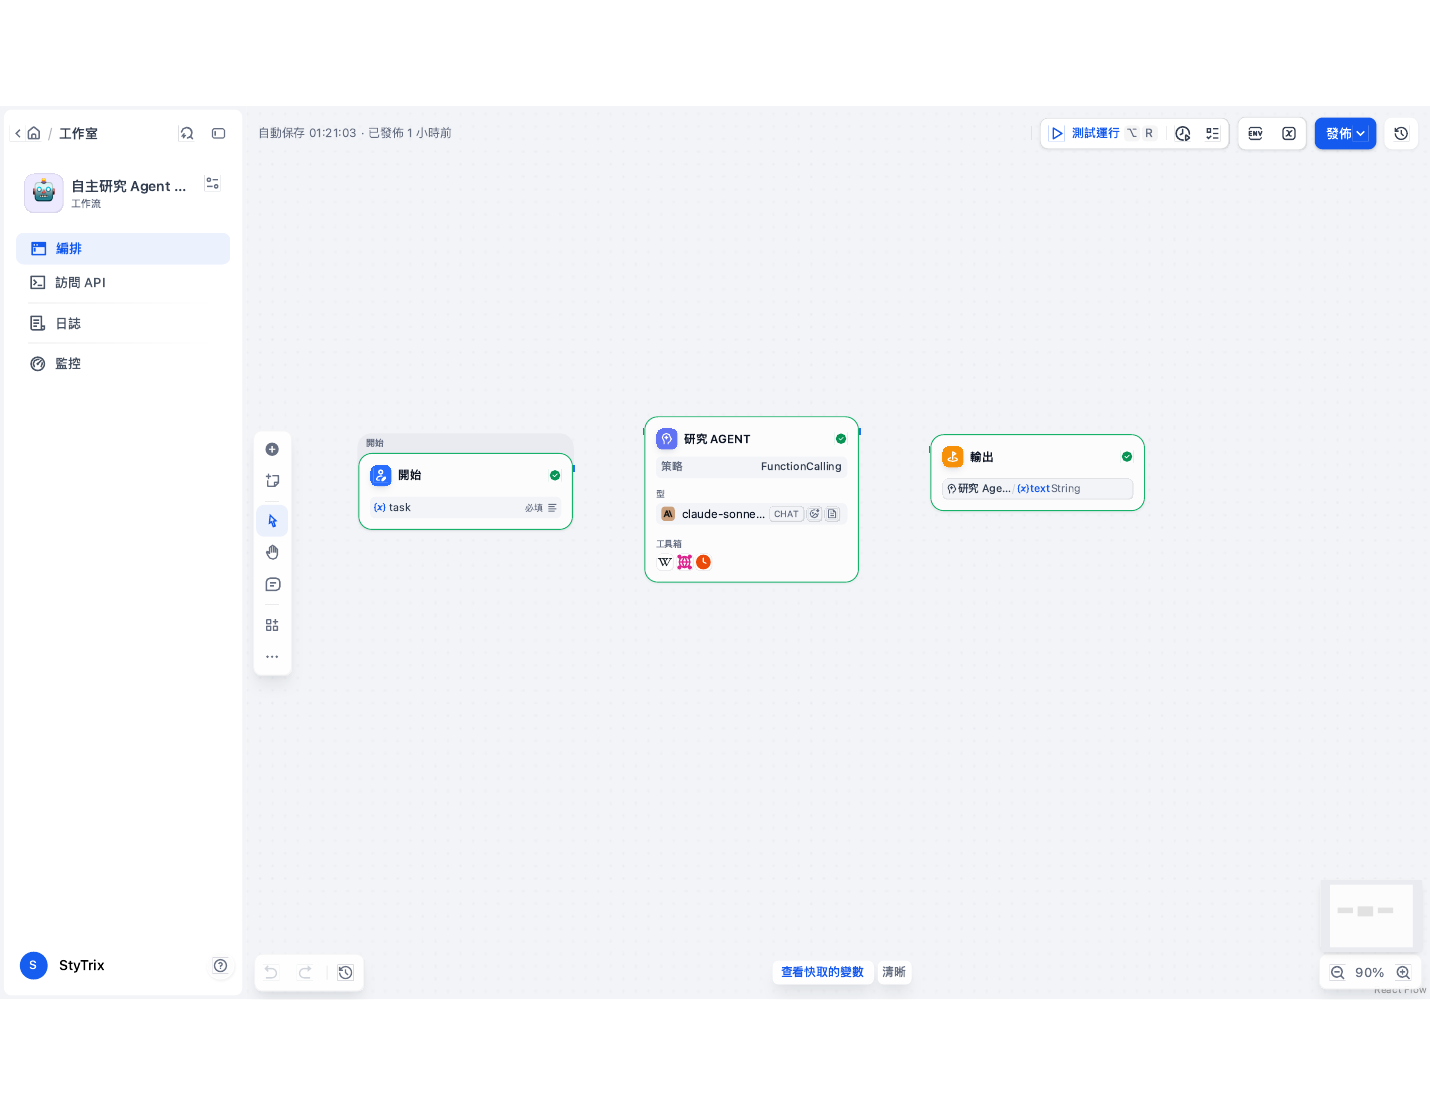This screenshot has width=1430, height=1105.
Task: Click the task variable row in 開始 node
Action: tap(466, 508)
